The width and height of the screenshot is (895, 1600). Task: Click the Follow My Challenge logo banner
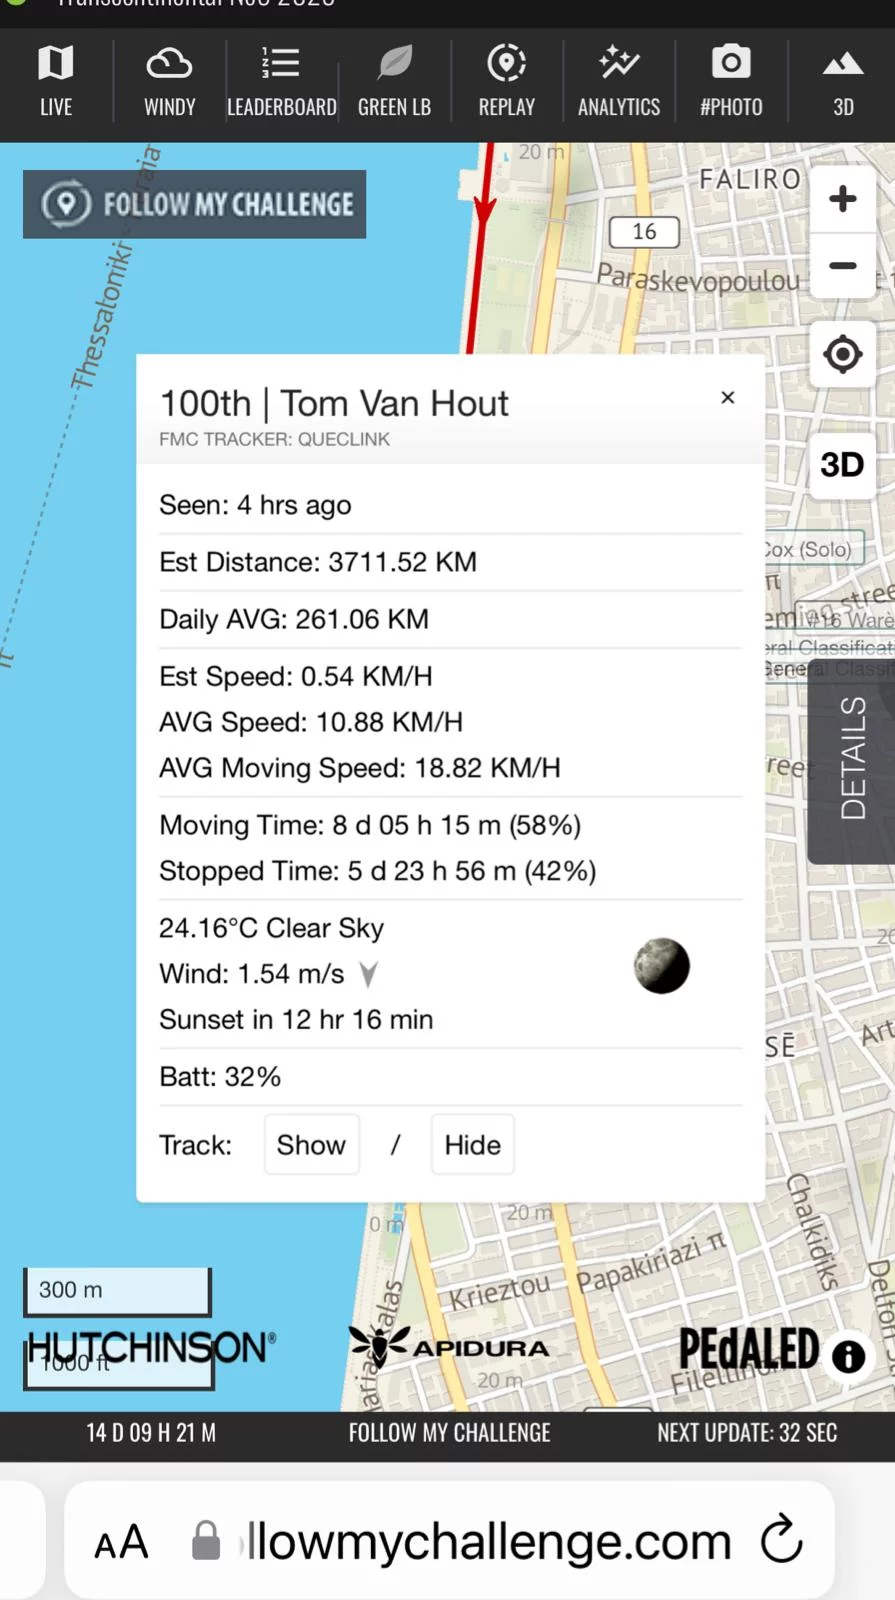pyautogui.click(x=195, y=204)
